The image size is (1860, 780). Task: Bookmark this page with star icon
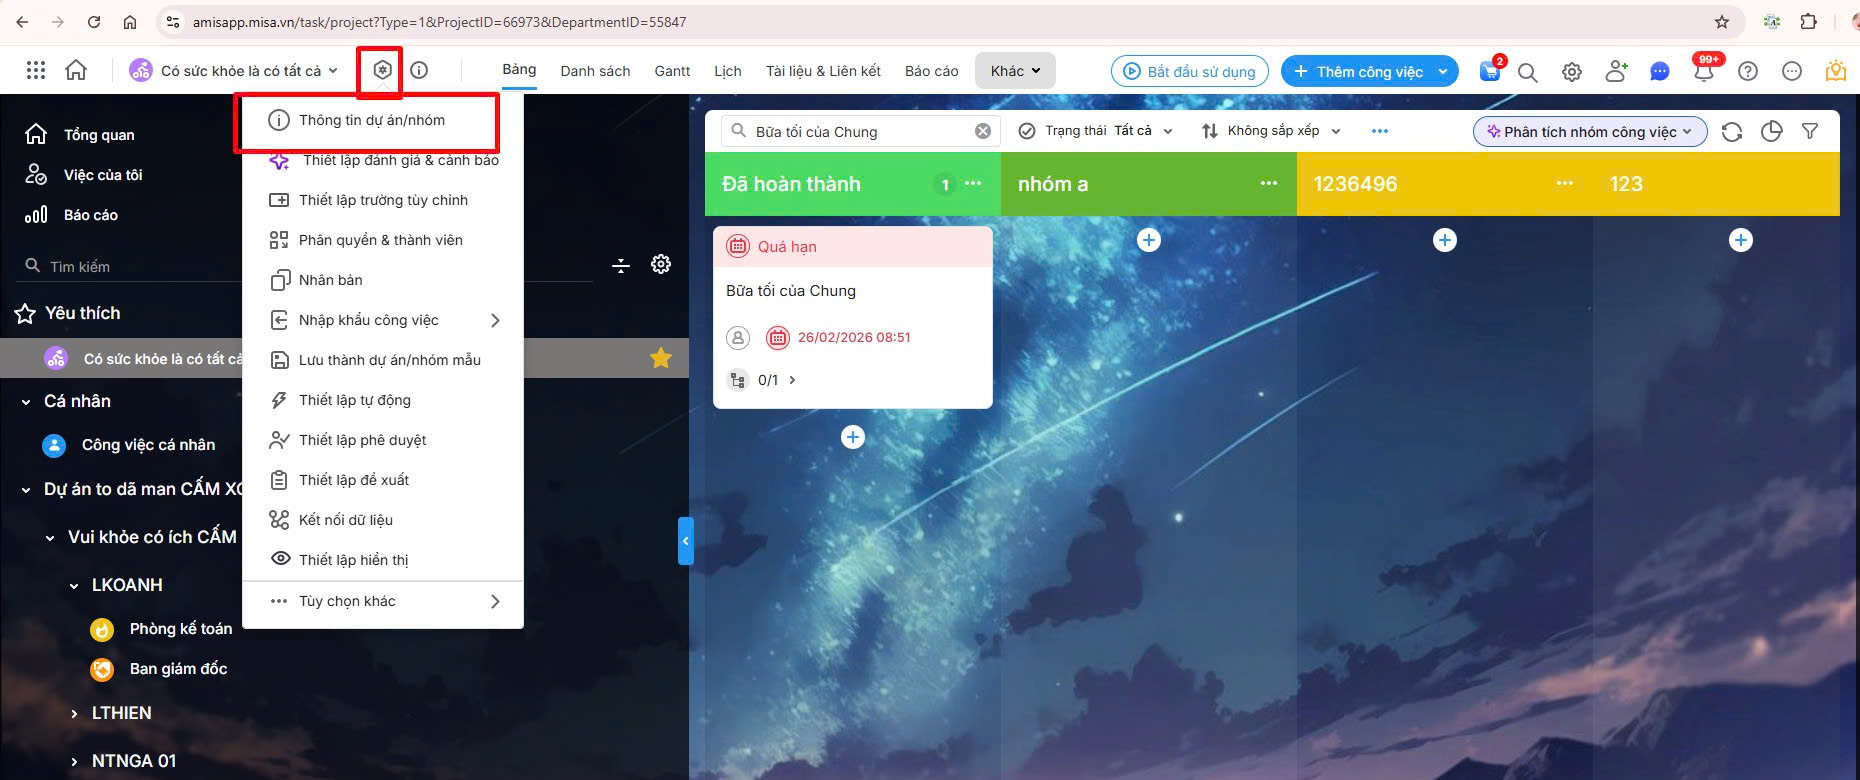tap(1722, 22)
